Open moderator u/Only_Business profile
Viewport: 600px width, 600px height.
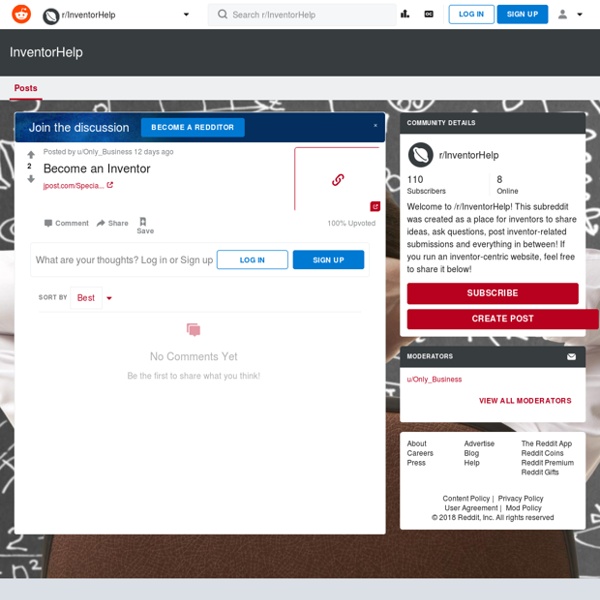pyautogui.click(x=434, y=379)
